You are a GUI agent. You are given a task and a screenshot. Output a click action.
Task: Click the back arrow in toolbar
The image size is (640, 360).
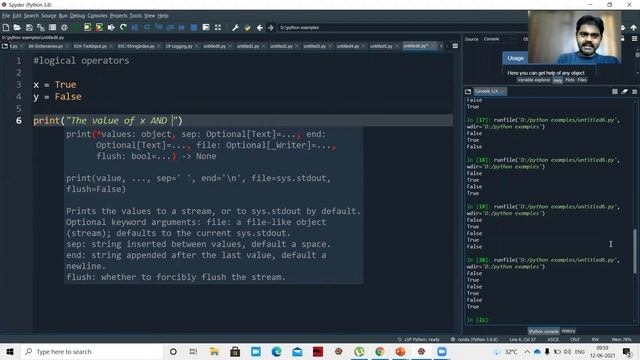[260, 27]
